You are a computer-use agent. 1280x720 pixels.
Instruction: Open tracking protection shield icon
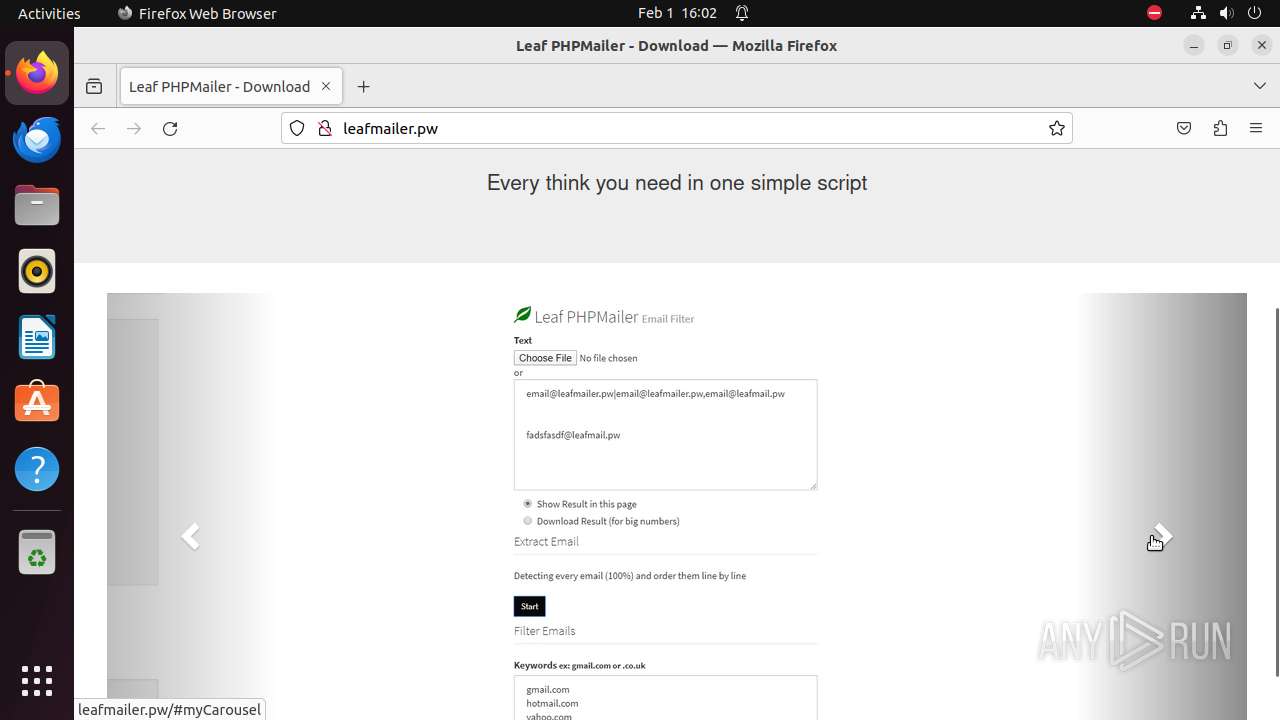(297, 128)
